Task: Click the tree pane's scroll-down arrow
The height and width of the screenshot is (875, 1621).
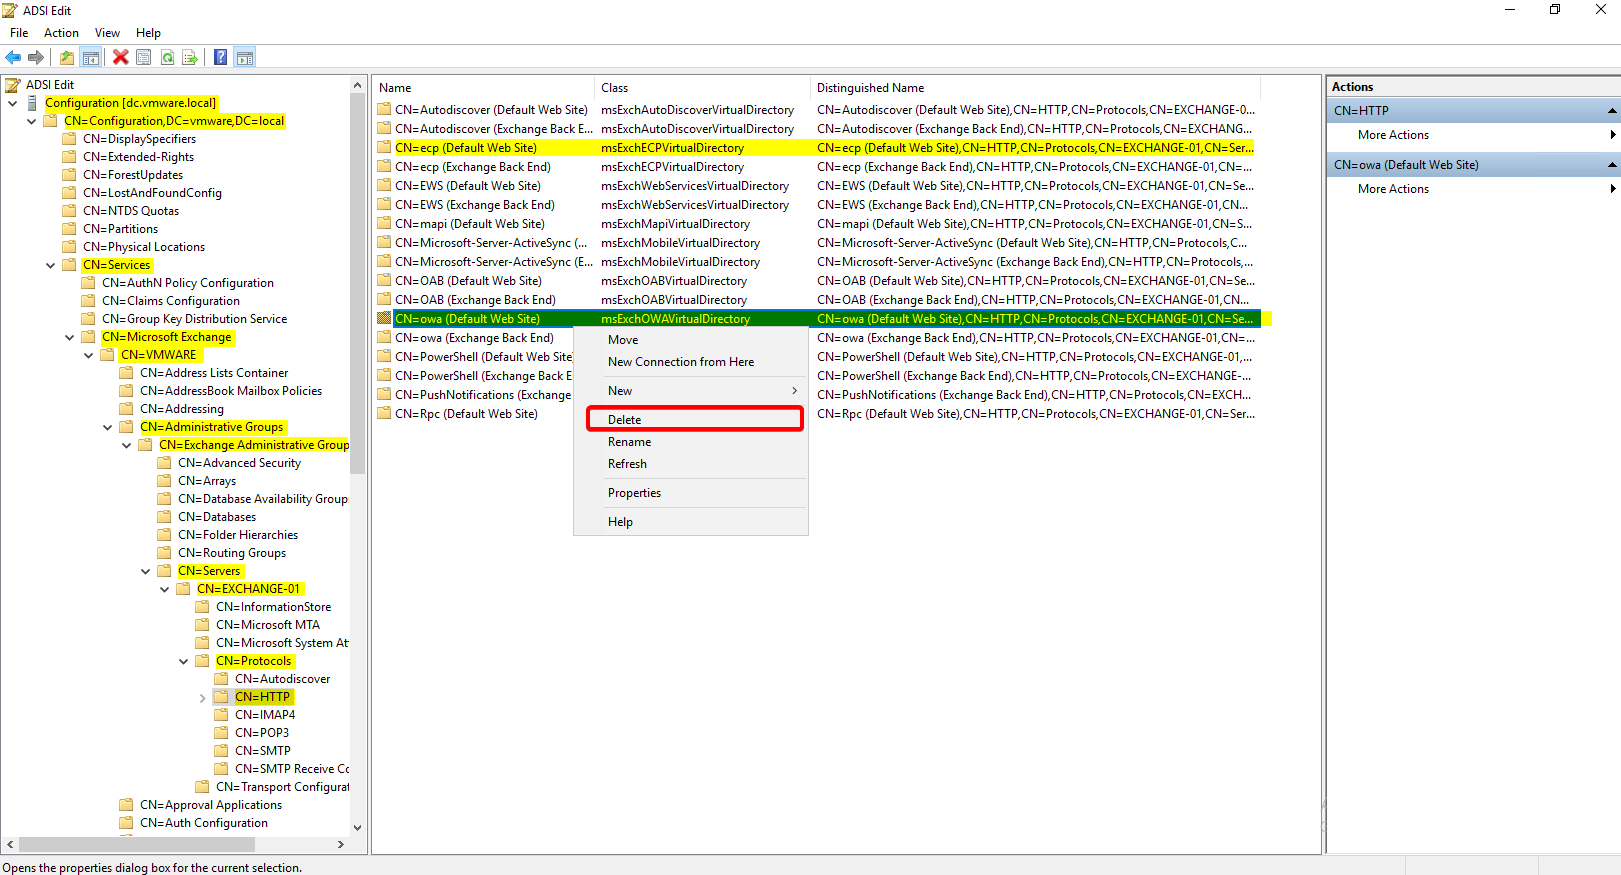Action: pos(357,828)
